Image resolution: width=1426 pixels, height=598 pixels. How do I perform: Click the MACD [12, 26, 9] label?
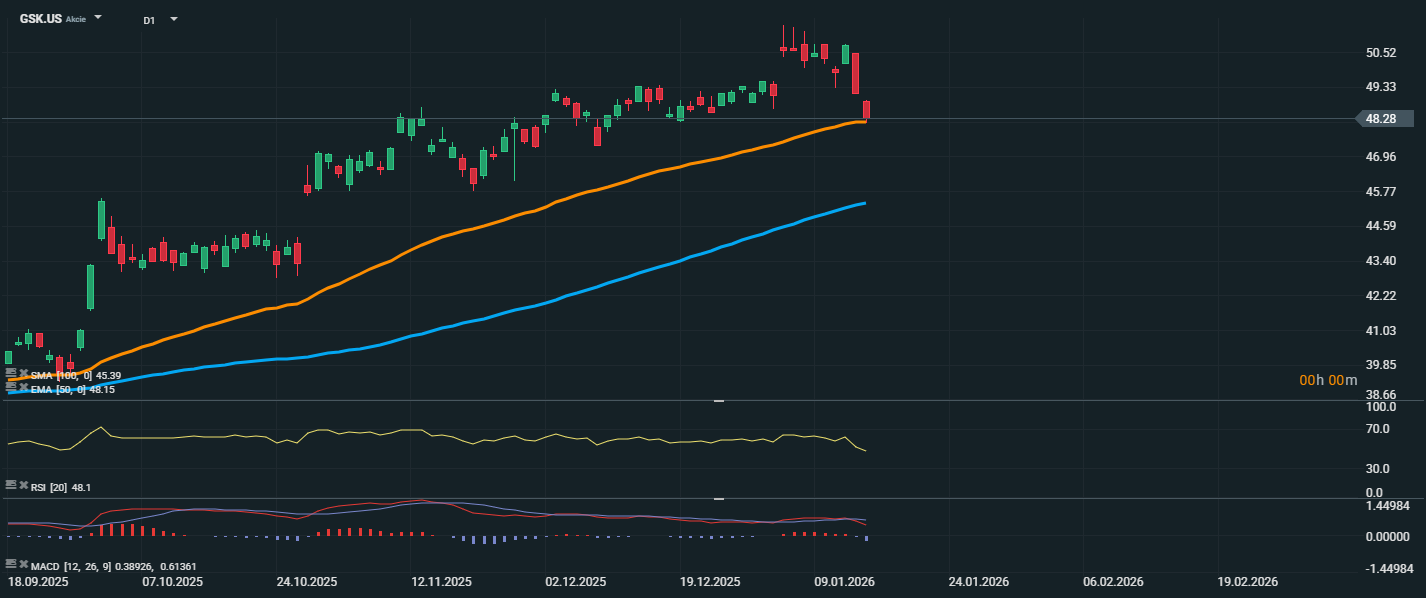[73, 566]
